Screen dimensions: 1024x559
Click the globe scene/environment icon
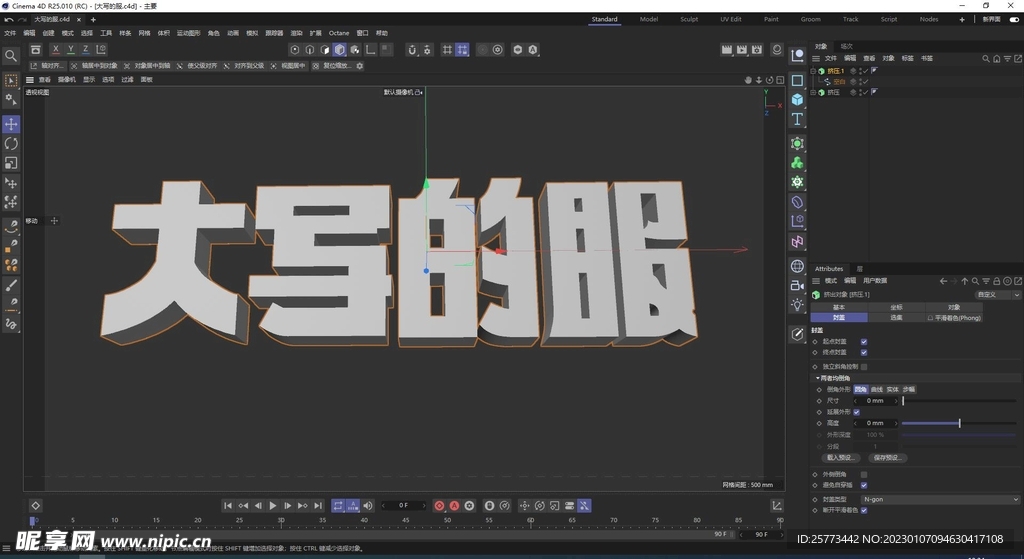tap(797, 266)
